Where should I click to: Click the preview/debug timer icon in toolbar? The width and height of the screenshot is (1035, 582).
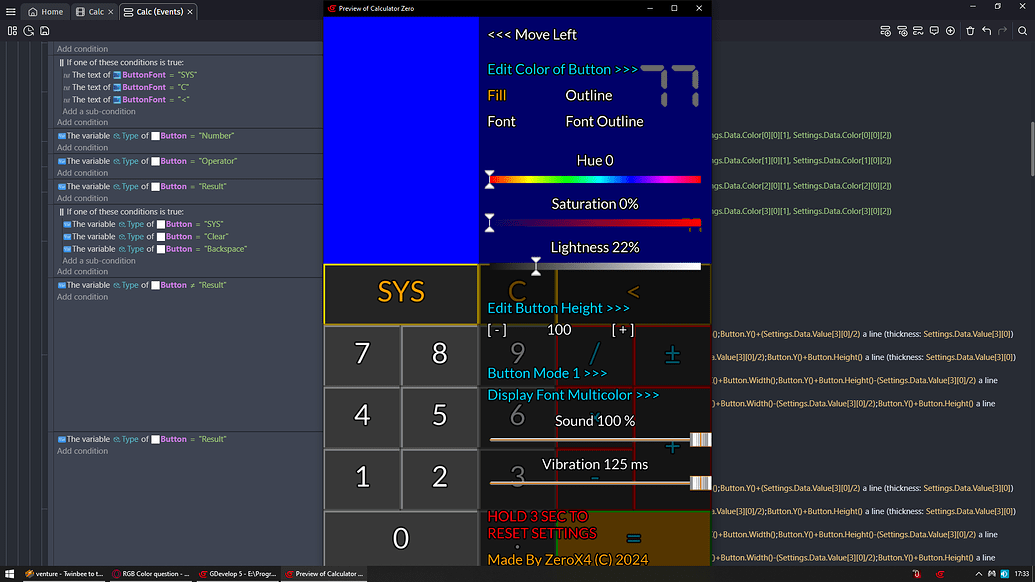(x=28, y=31)
